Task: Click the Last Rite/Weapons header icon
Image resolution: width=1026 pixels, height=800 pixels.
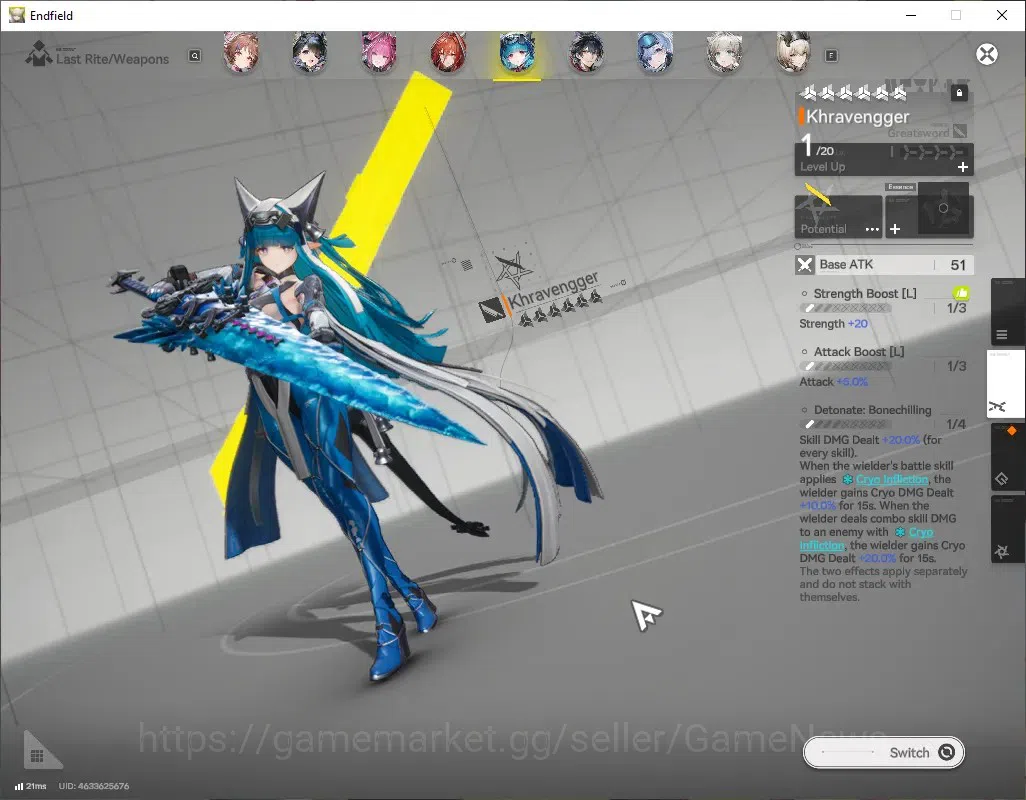Action: coord(38,54)
